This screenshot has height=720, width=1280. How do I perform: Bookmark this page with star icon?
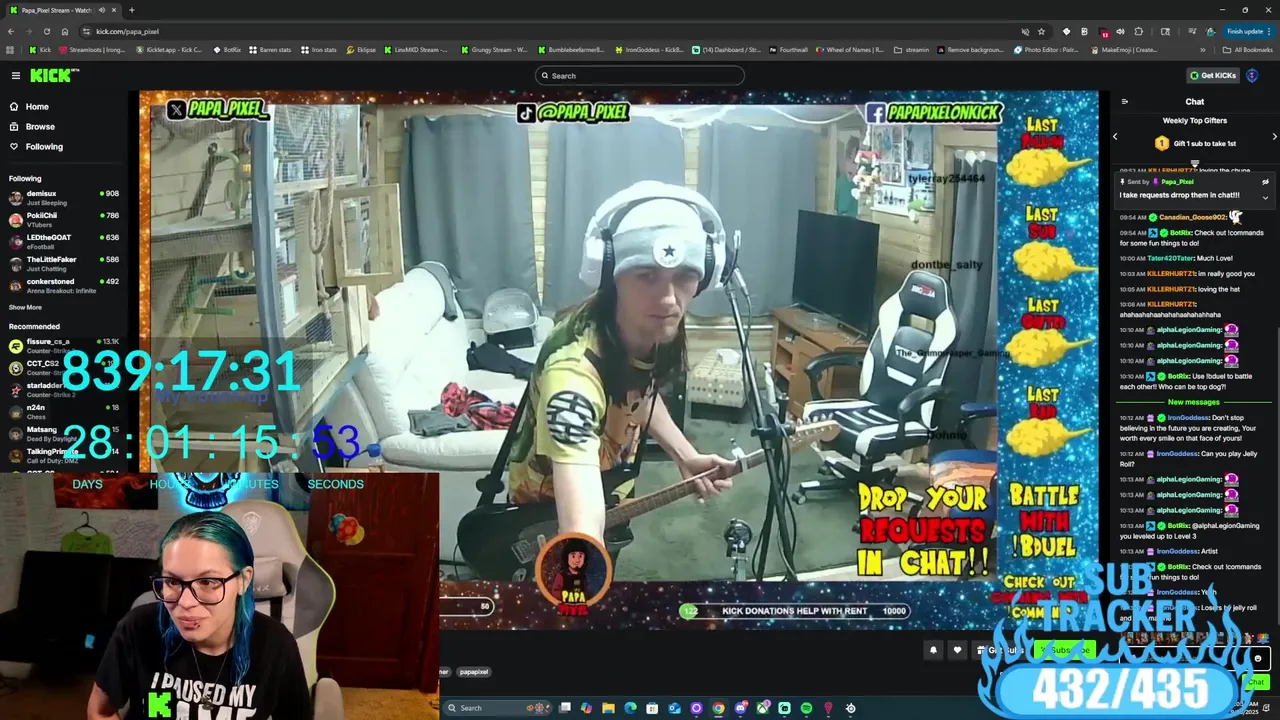click(1041, 31)
